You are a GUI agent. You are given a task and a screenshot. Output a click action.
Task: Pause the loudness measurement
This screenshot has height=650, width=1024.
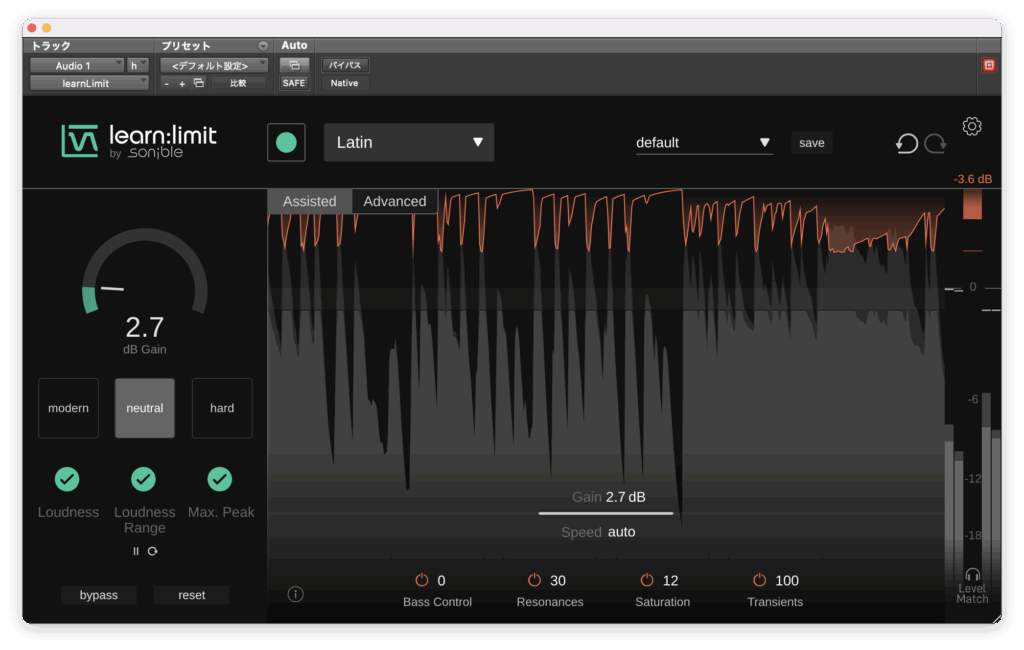pos(136,551)
